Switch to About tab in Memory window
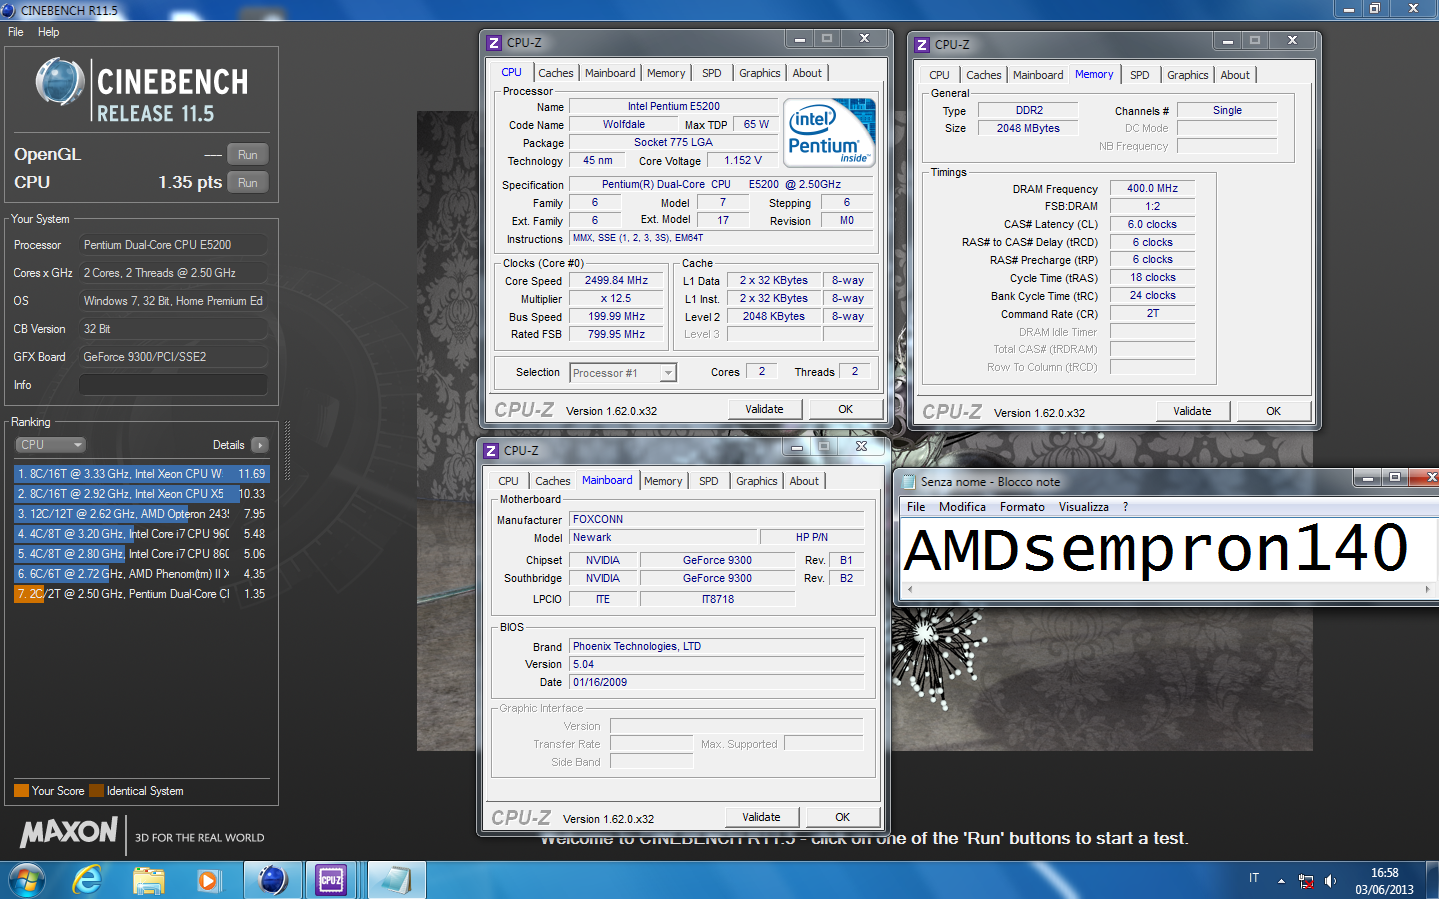Image resolution: width=1439 pixels, height=899 pixels. pos(1235,75)
